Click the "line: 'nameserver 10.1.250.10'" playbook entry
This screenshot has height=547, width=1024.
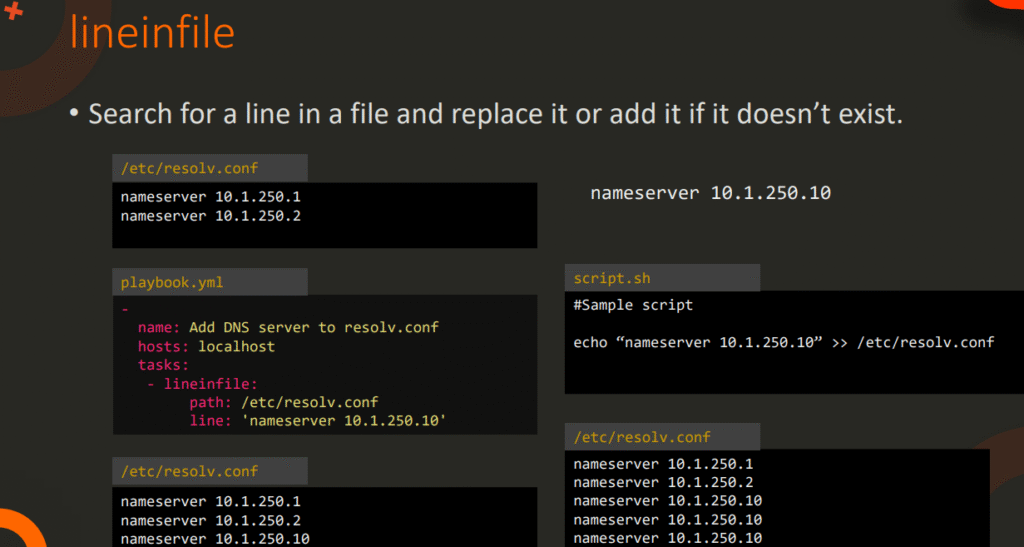pos(316,421)
